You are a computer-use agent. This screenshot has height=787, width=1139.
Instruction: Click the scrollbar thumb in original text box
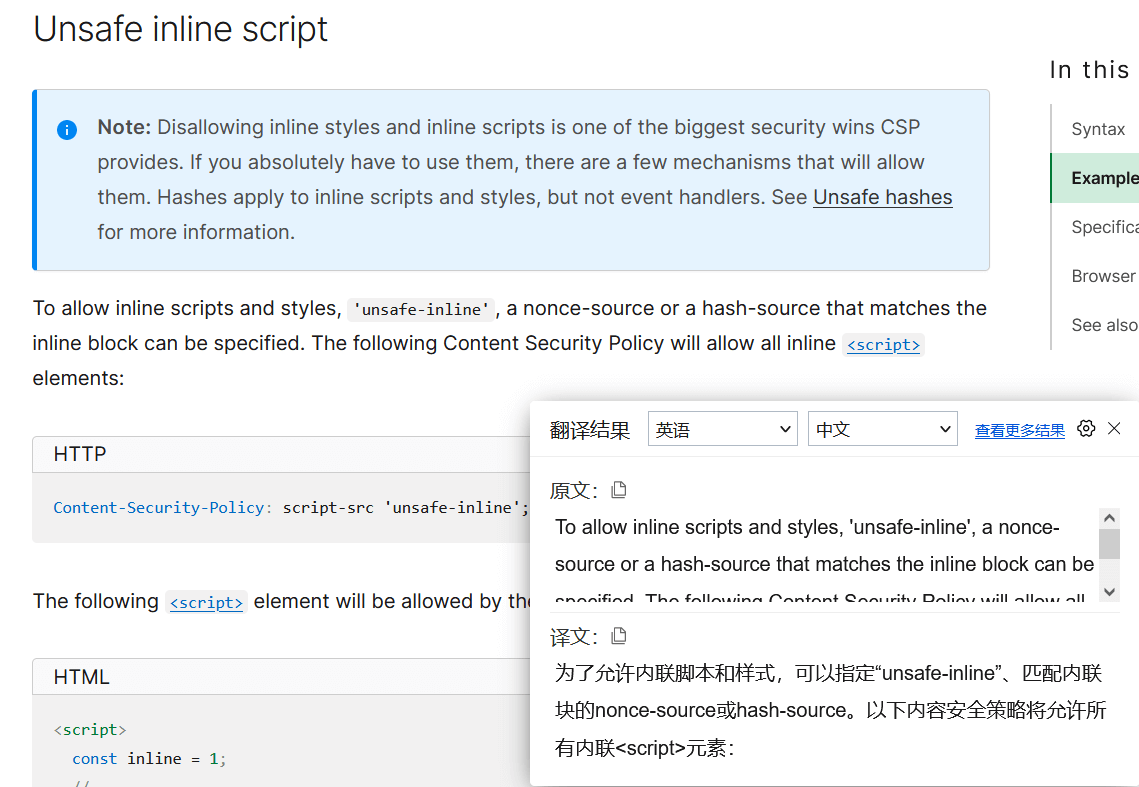point(1109,544)
